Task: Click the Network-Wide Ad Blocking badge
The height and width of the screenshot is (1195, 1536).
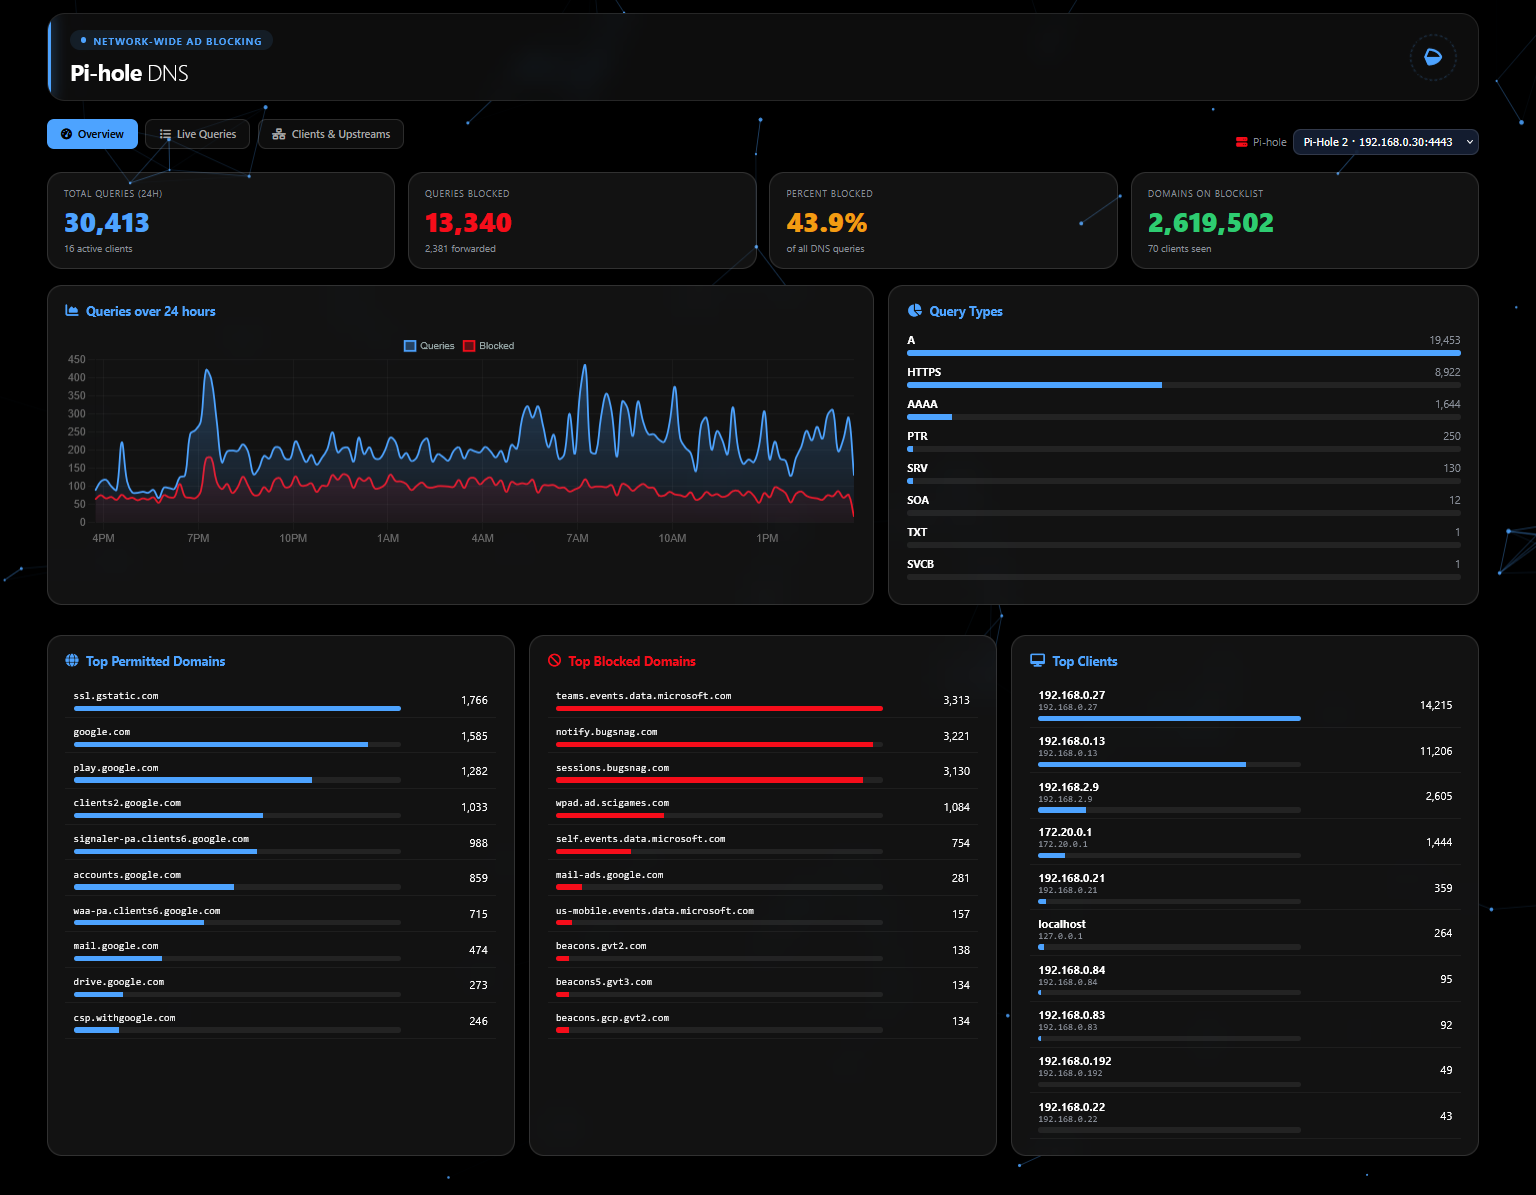Action: tap(171, 41)
